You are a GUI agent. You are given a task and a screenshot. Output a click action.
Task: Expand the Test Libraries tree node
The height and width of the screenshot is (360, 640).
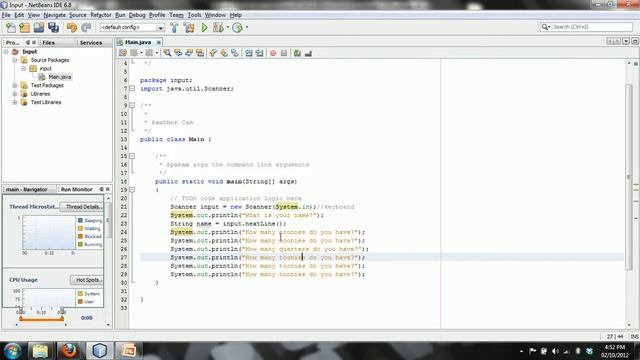(x=15, y=102)
